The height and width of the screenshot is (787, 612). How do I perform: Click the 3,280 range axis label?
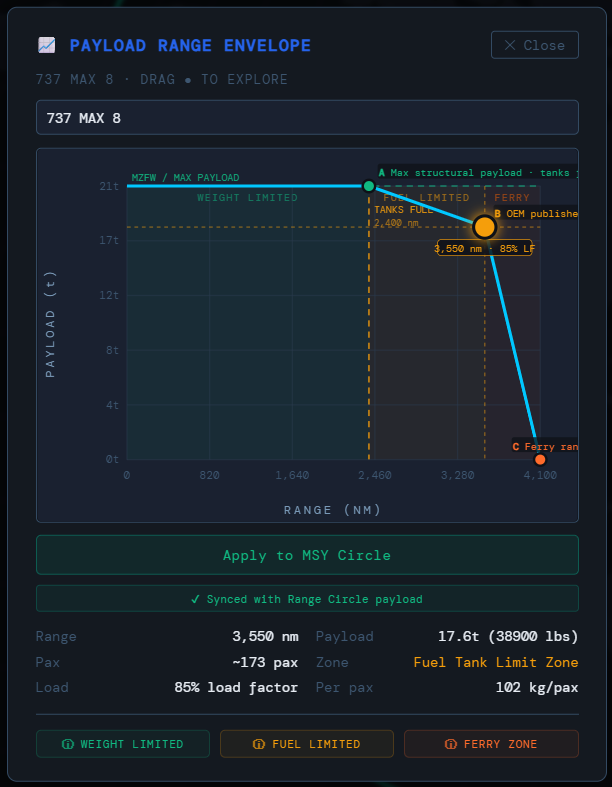457,475
